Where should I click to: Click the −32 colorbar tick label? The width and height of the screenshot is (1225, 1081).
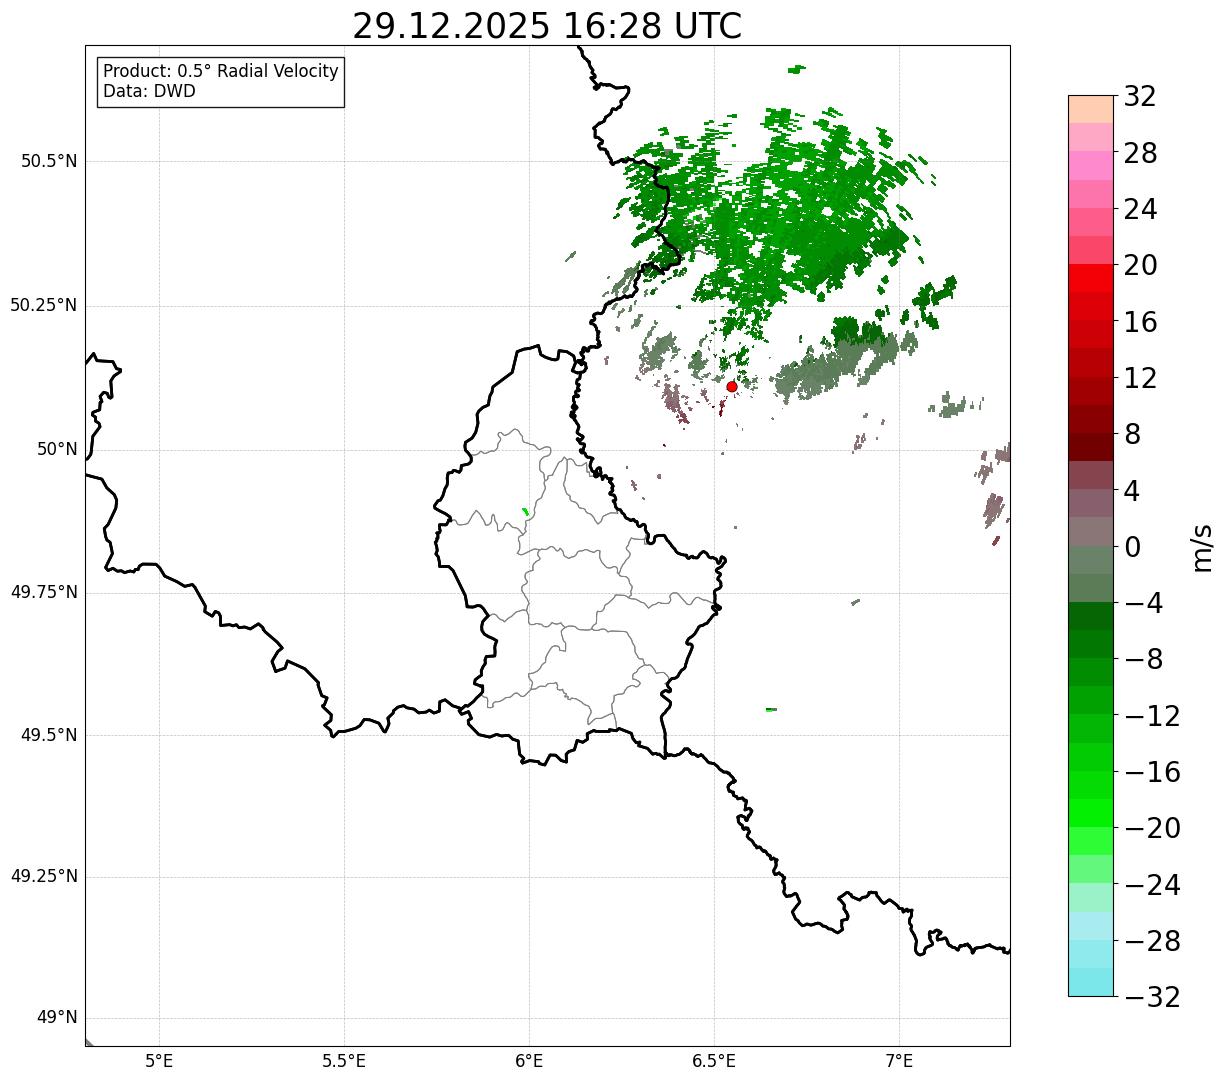[x=1151, y=997]
